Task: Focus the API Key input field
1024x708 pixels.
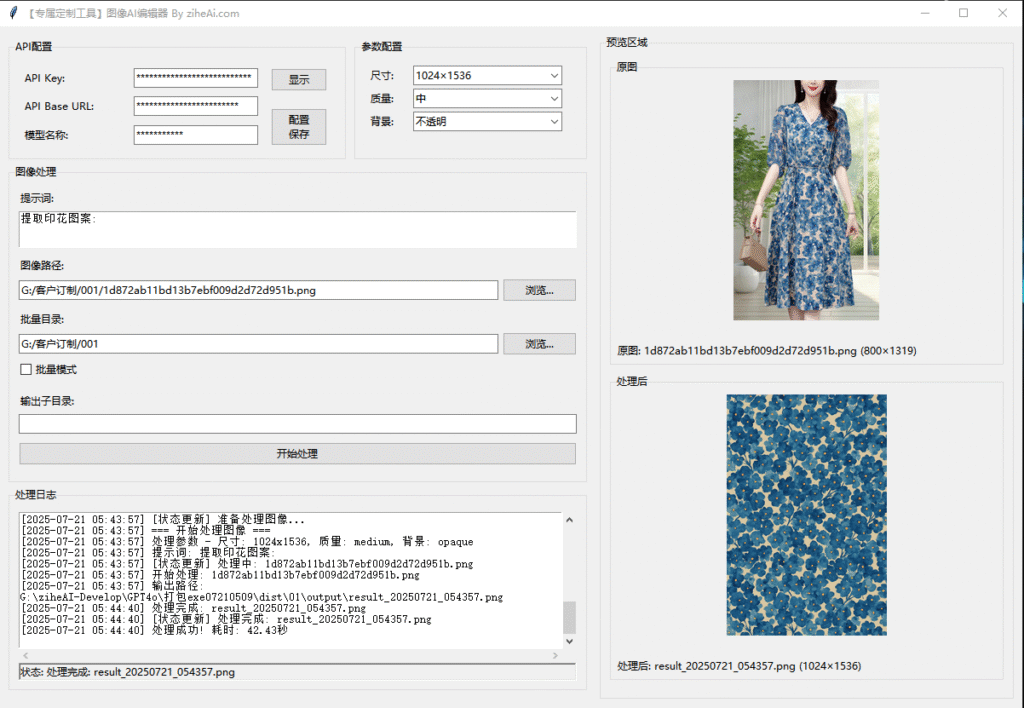Action: pyautogui.click(x=195, y=78)
